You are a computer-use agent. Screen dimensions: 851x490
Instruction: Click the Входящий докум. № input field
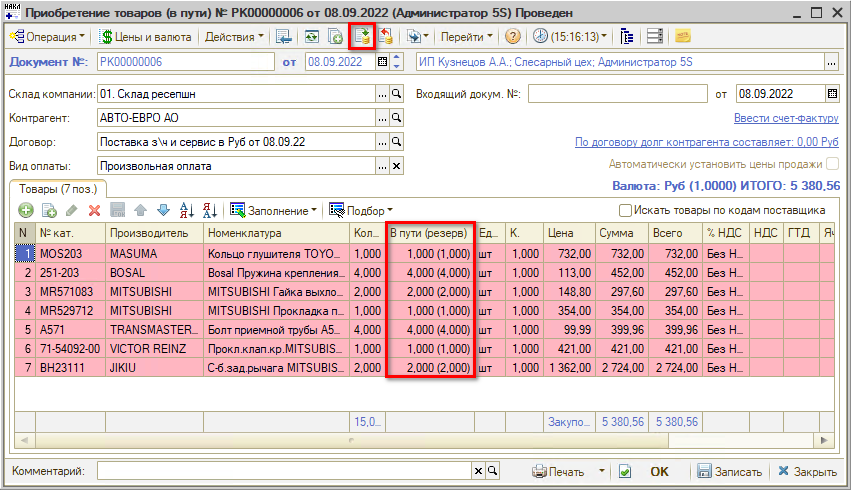618,94
